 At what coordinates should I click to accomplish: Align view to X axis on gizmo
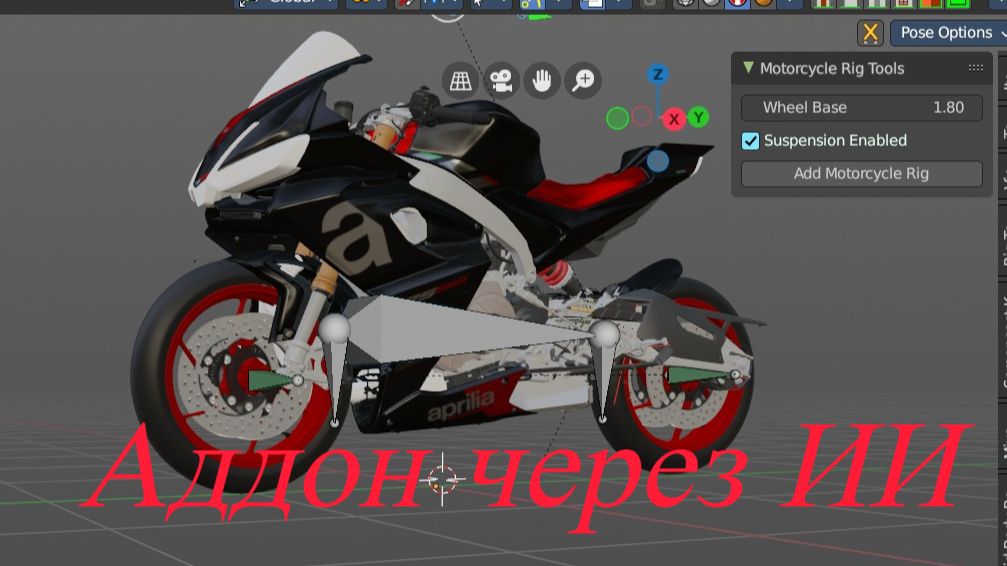click(674, 119)
